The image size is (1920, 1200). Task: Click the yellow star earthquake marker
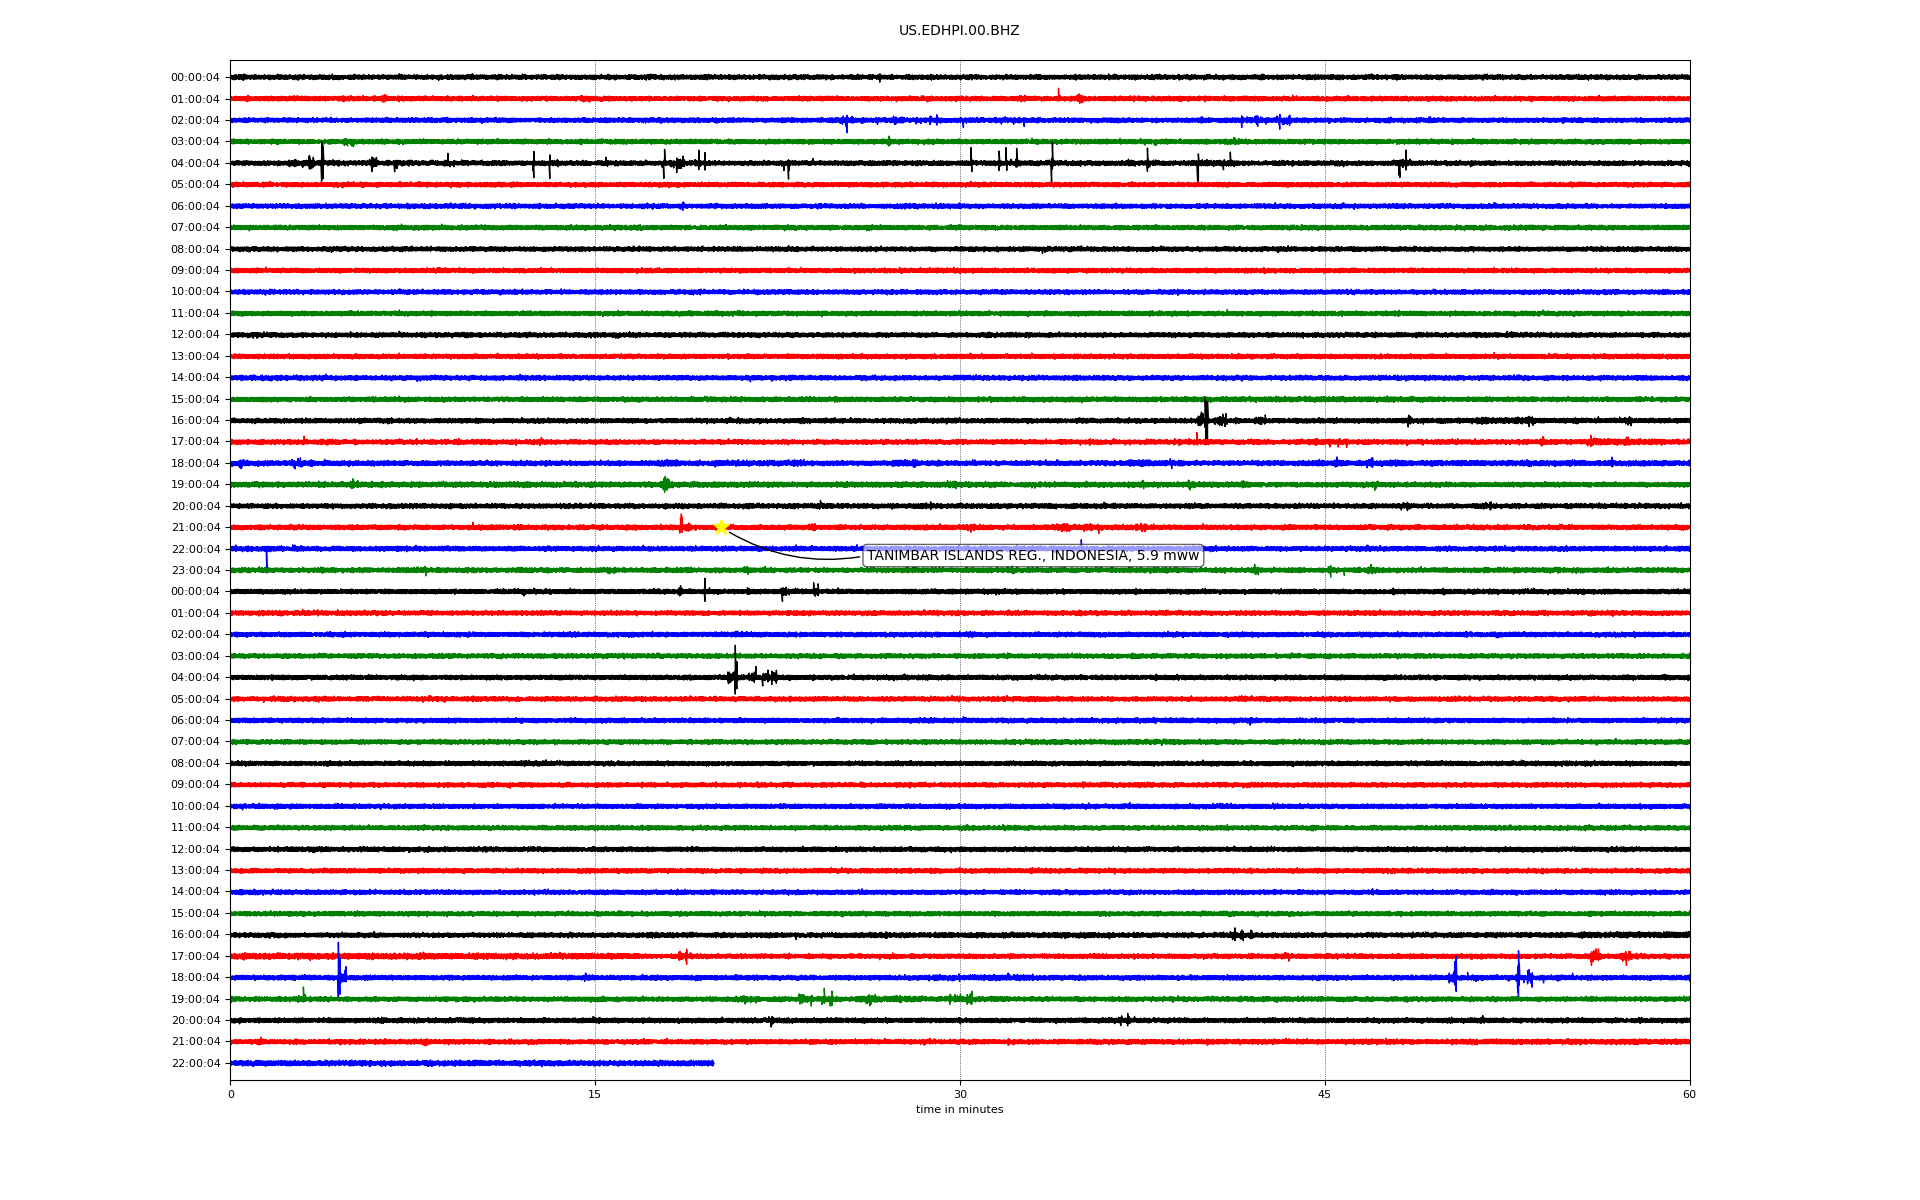coord(721,527)
